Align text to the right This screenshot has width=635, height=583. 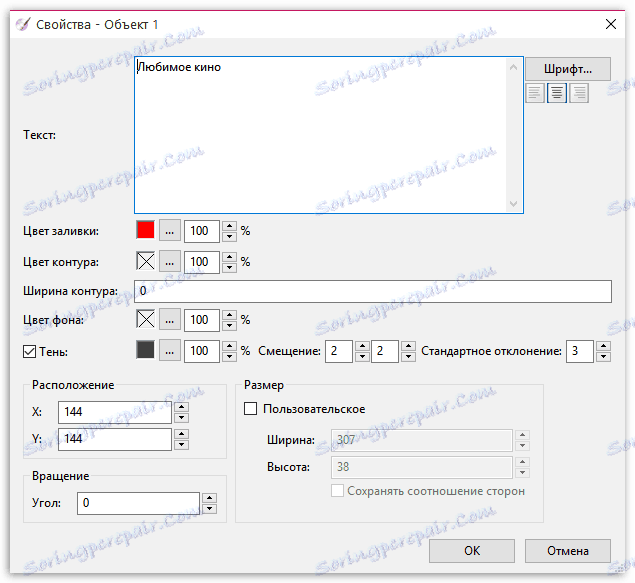(579, 93)
